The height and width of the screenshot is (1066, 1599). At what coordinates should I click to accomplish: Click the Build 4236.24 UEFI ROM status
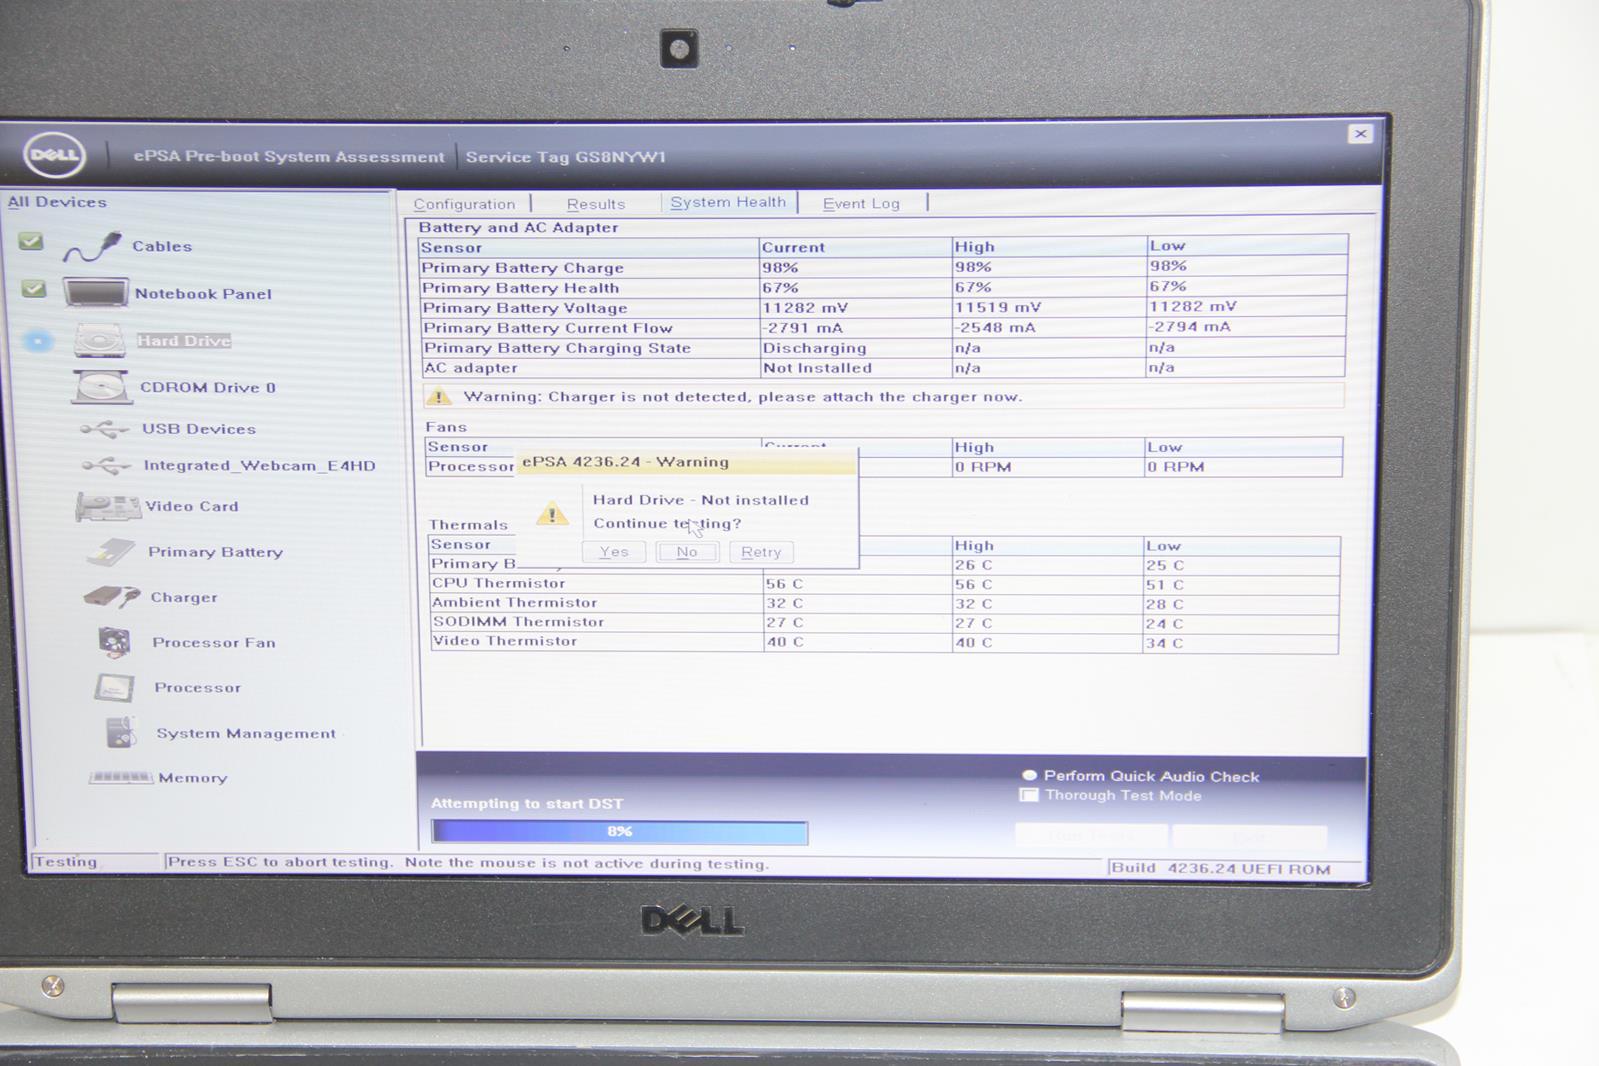[x=1220, y=868]
